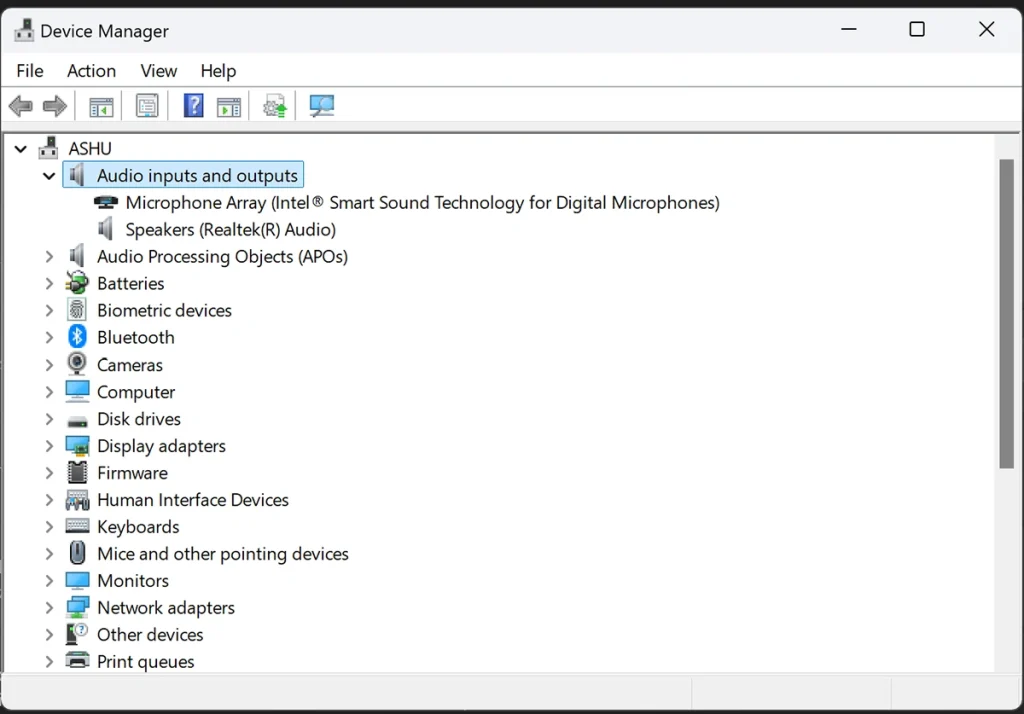Click the Disk drives icon
This screenshot has width=1024, height=714.
pos(77,421)
